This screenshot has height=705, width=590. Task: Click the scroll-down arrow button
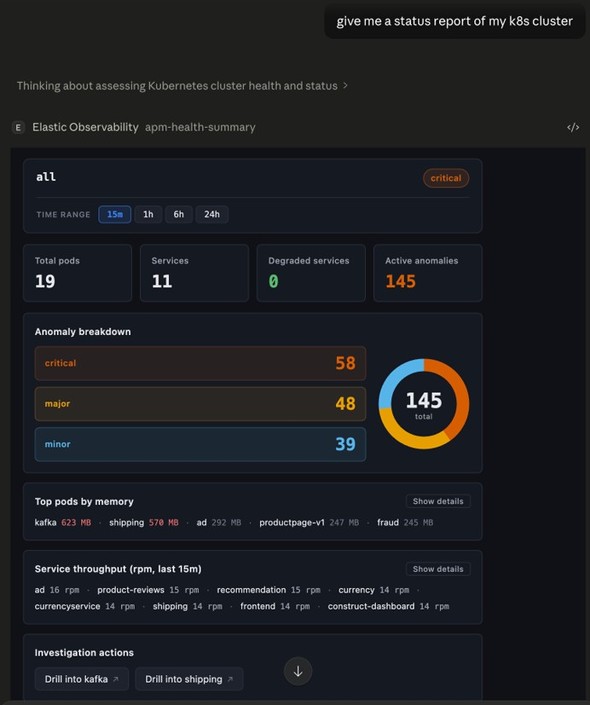[x=298, y=671]
